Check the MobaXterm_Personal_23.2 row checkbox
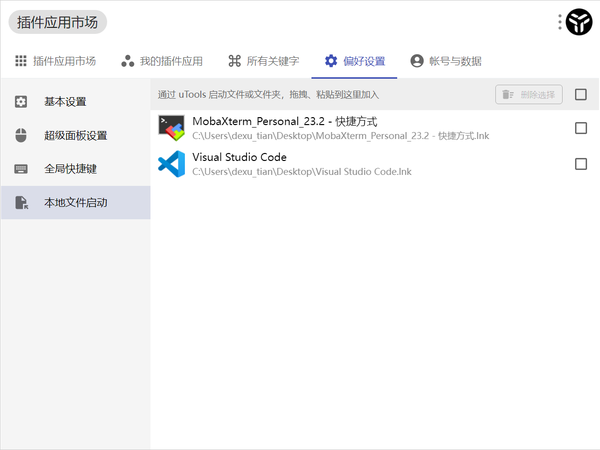This screenshot has width=600, height=450. (x=580, y=128)
